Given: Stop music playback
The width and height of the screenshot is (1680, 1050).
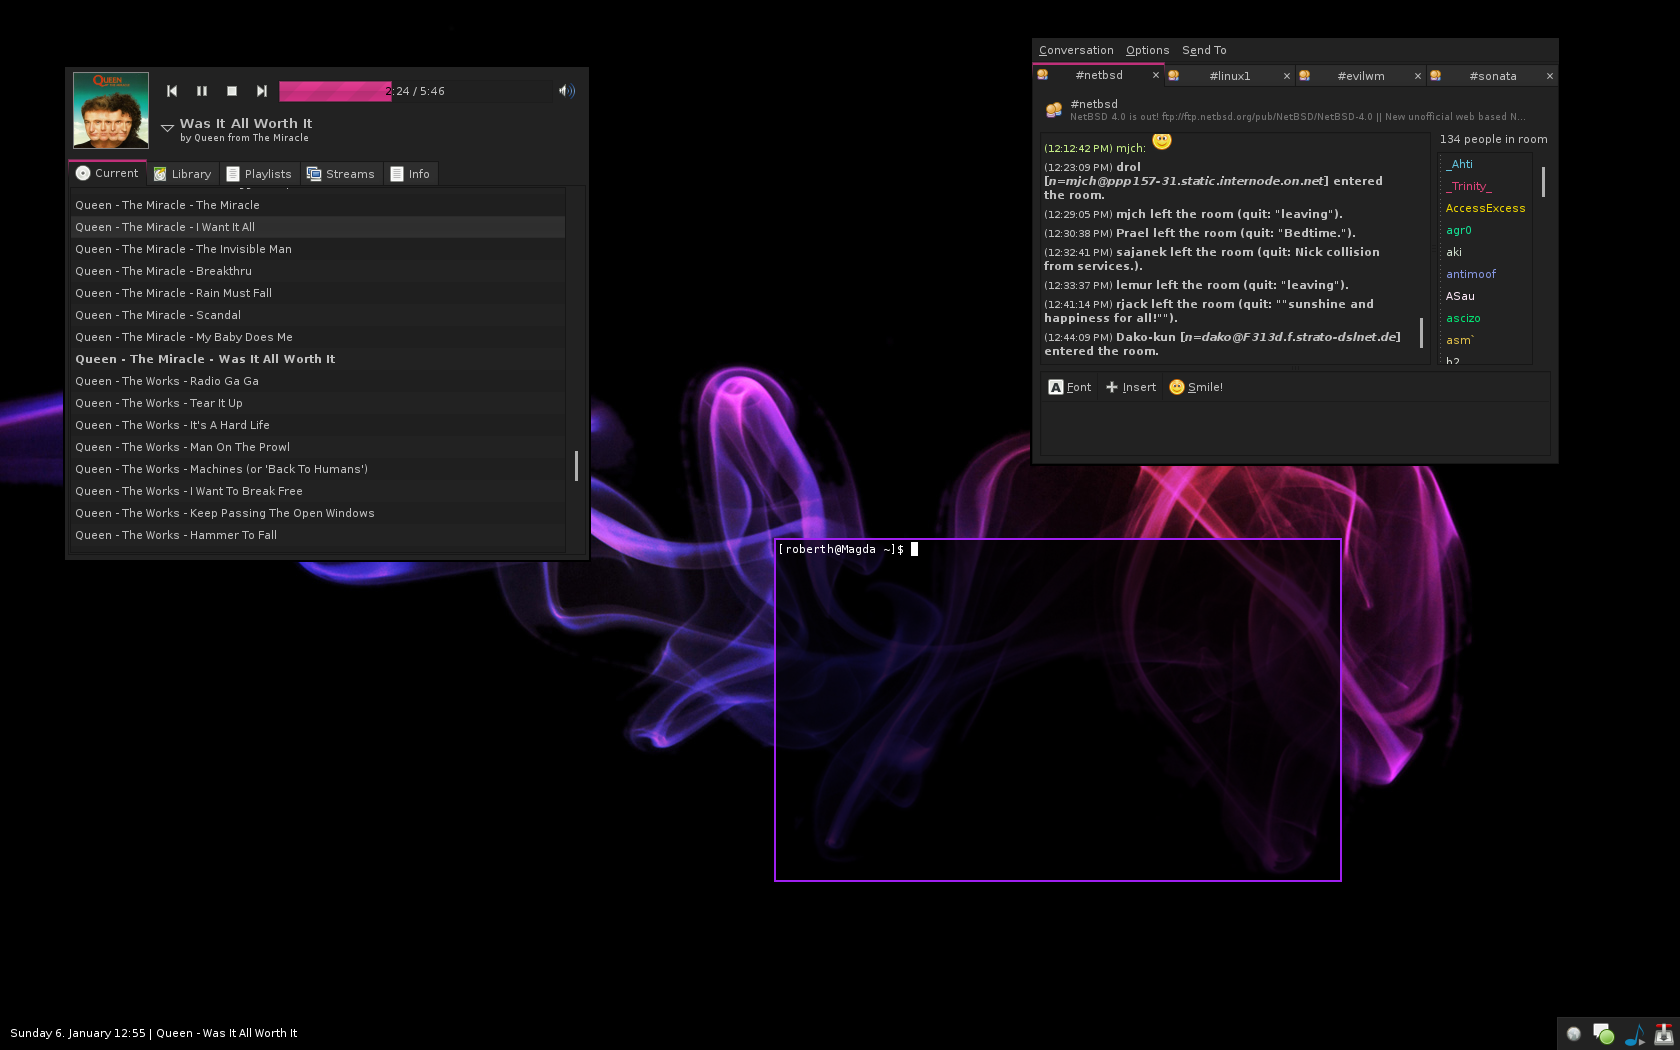Looking at the screenshot, I should tap(232, 91).
